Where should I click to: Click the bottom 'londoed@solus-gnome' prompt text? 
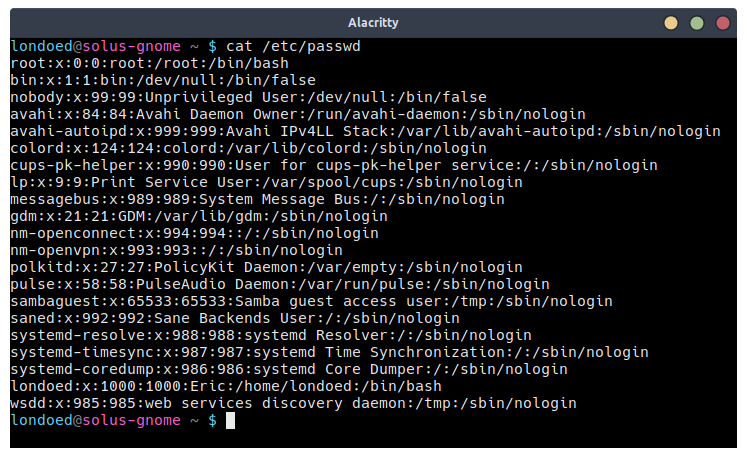pyautogui.click(x=96, y=420)
